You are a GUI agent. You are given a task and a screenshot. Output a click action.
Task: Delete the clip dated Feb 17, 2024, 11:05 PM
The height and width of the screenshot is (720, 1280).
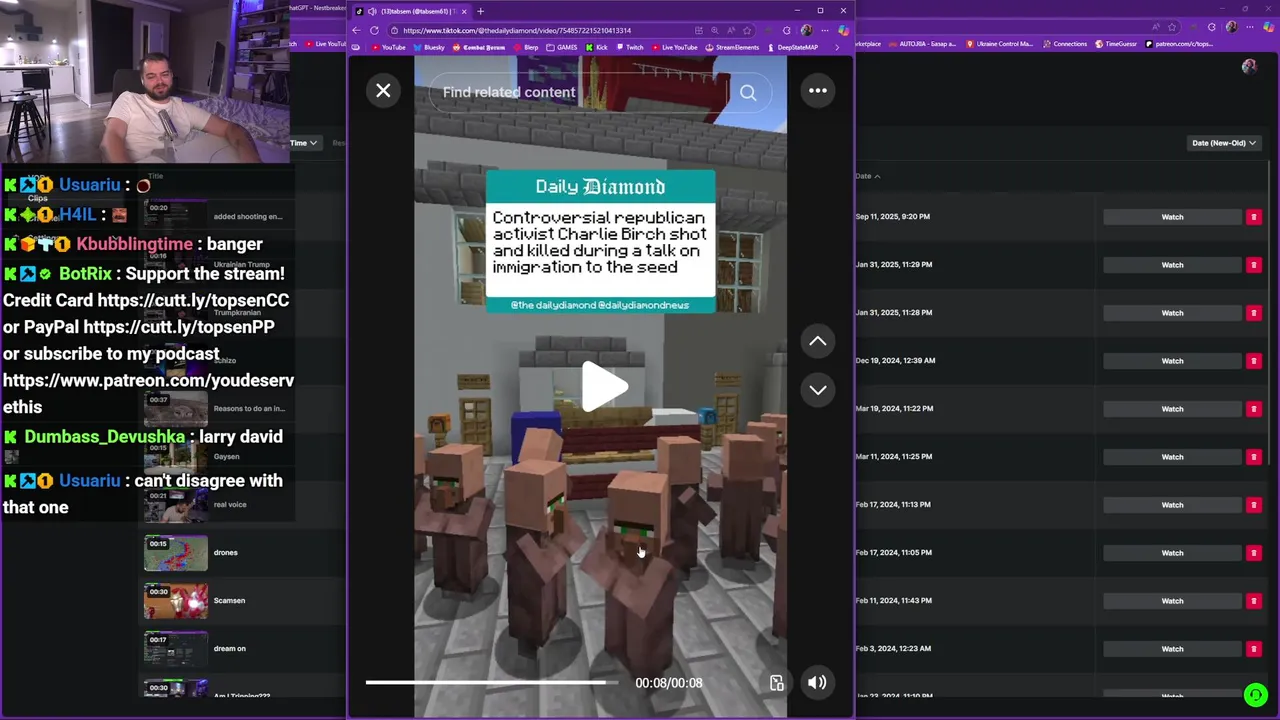click(1253, 553)
